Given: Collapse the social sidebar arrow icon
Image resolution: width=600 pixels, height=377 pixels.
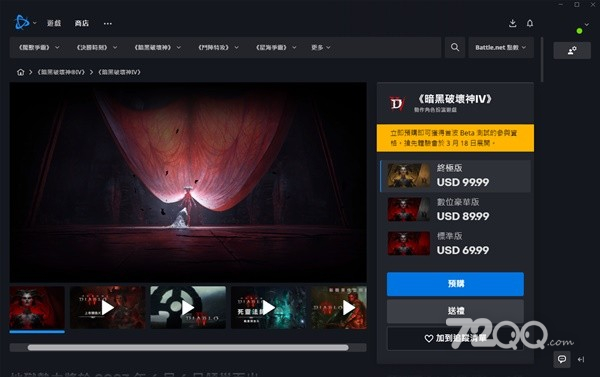Looking at the screenshot, I should click(x=581, y=359).
